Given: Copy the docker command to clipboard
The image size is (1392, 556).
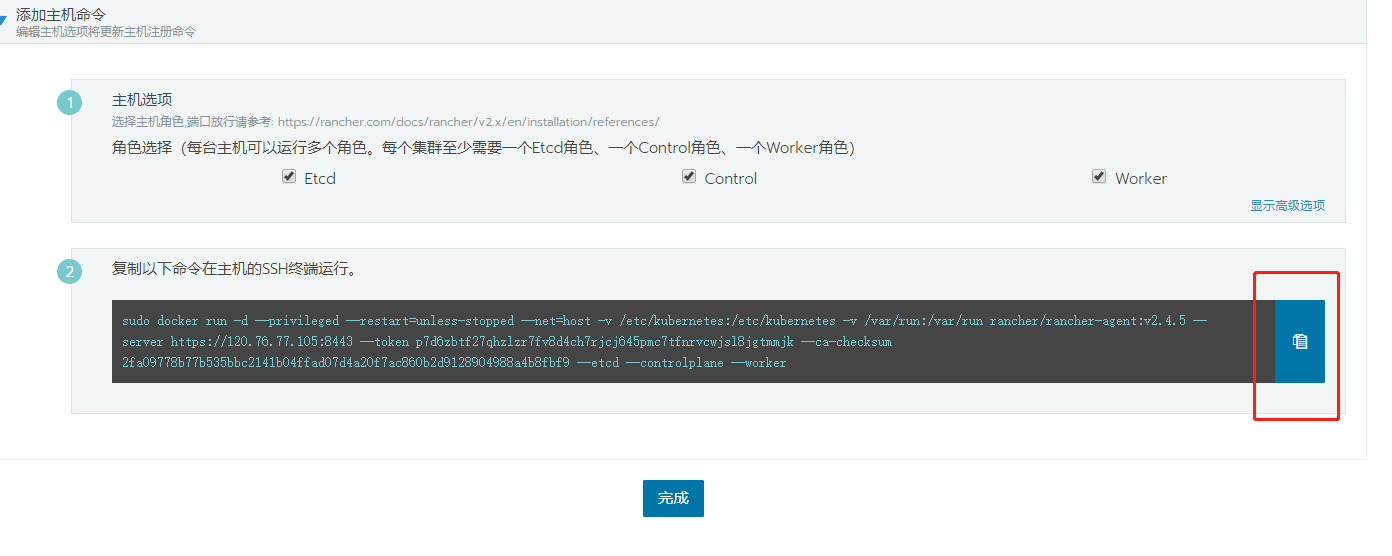Looking at the screenshot, I should (1299, 341).
